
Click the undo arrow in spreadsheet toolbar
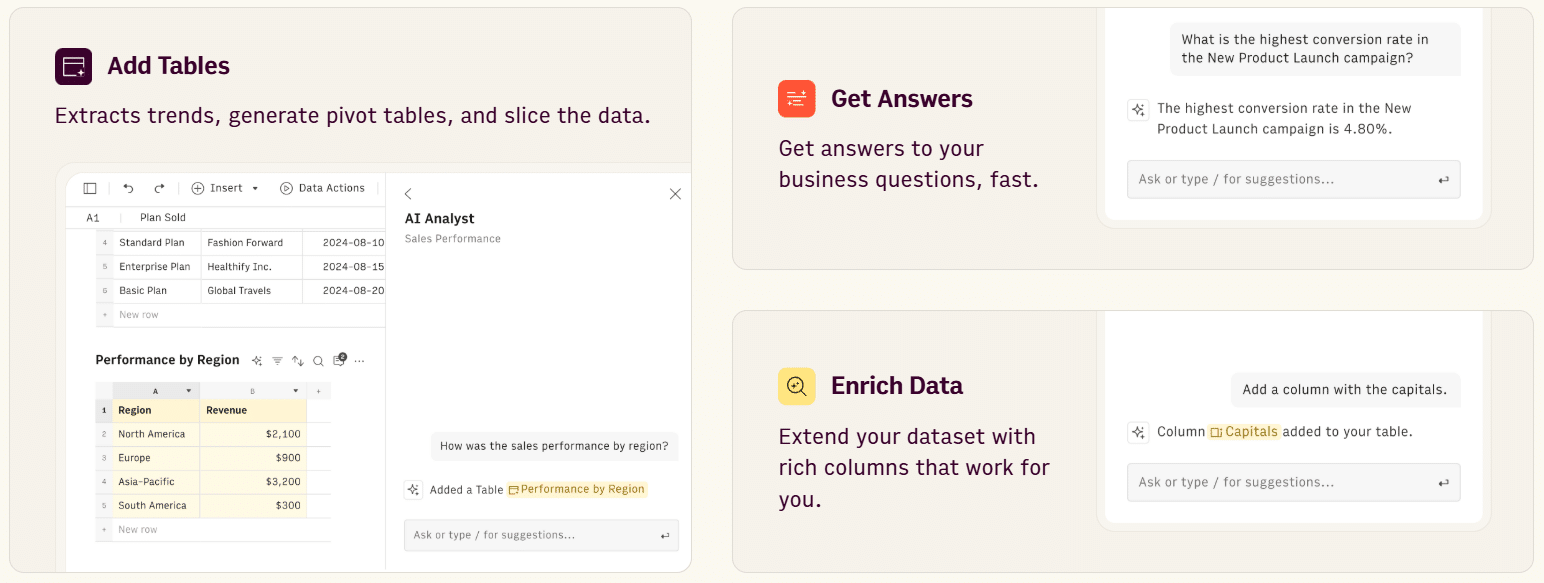point(128,188)
